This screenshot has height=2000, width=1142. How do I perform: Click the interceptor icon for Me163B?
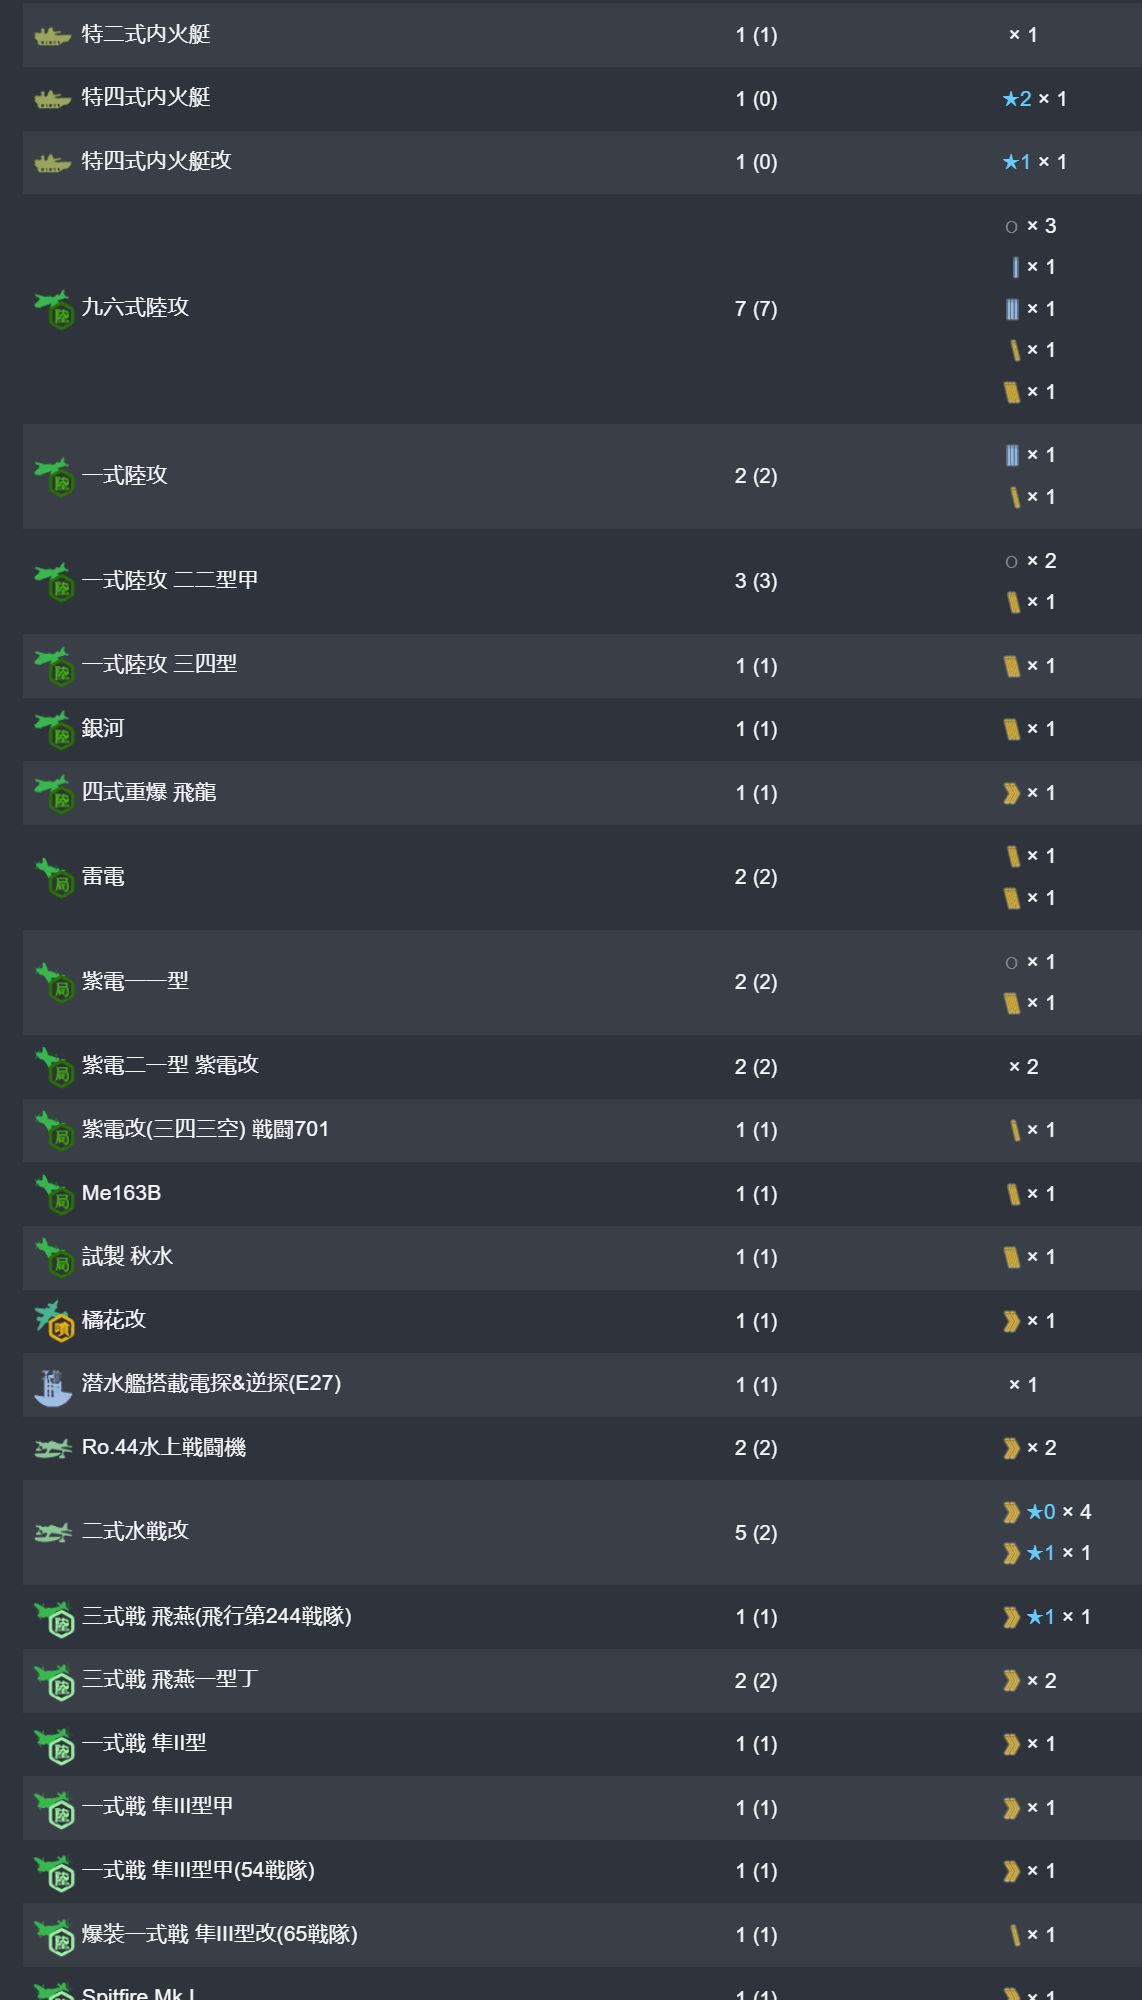pyautogui.click(x=54, y=1194)
